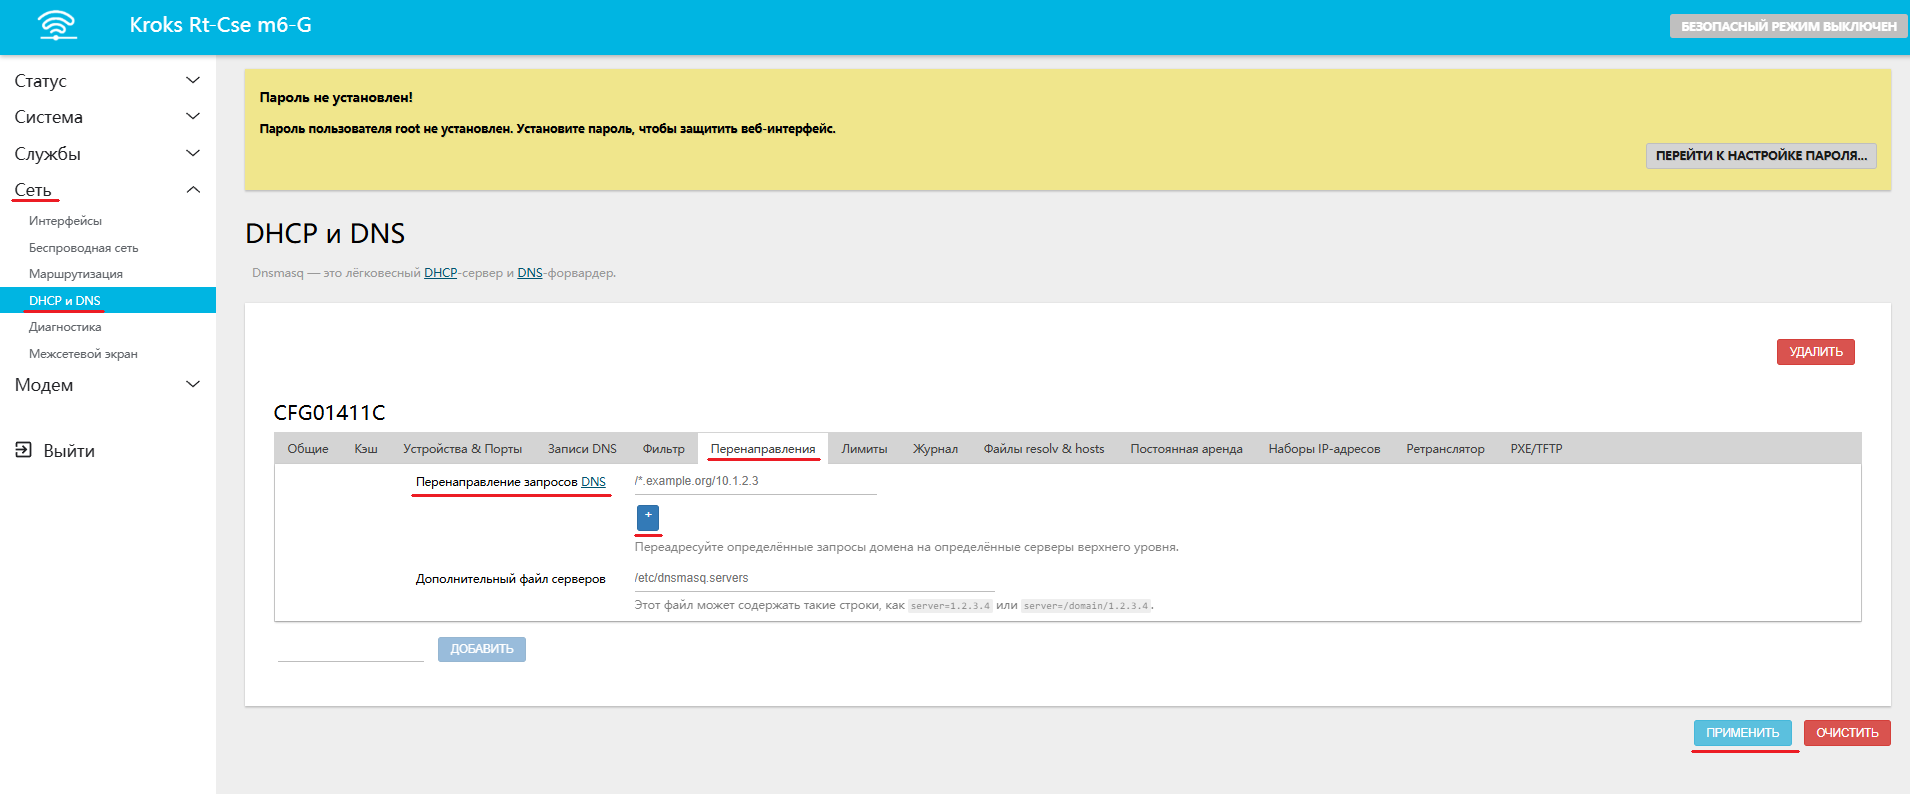Focus the /etc/dnsmasq.servers file field

coord(813,578)
